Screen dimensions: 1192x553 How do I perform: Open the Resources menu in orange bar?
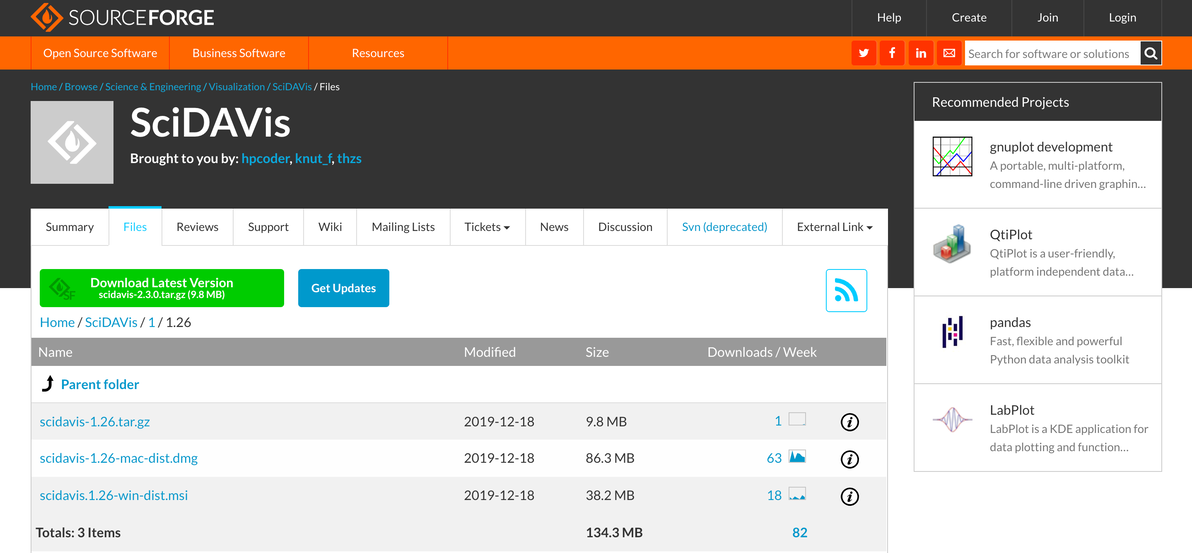(x=378, y=53)
